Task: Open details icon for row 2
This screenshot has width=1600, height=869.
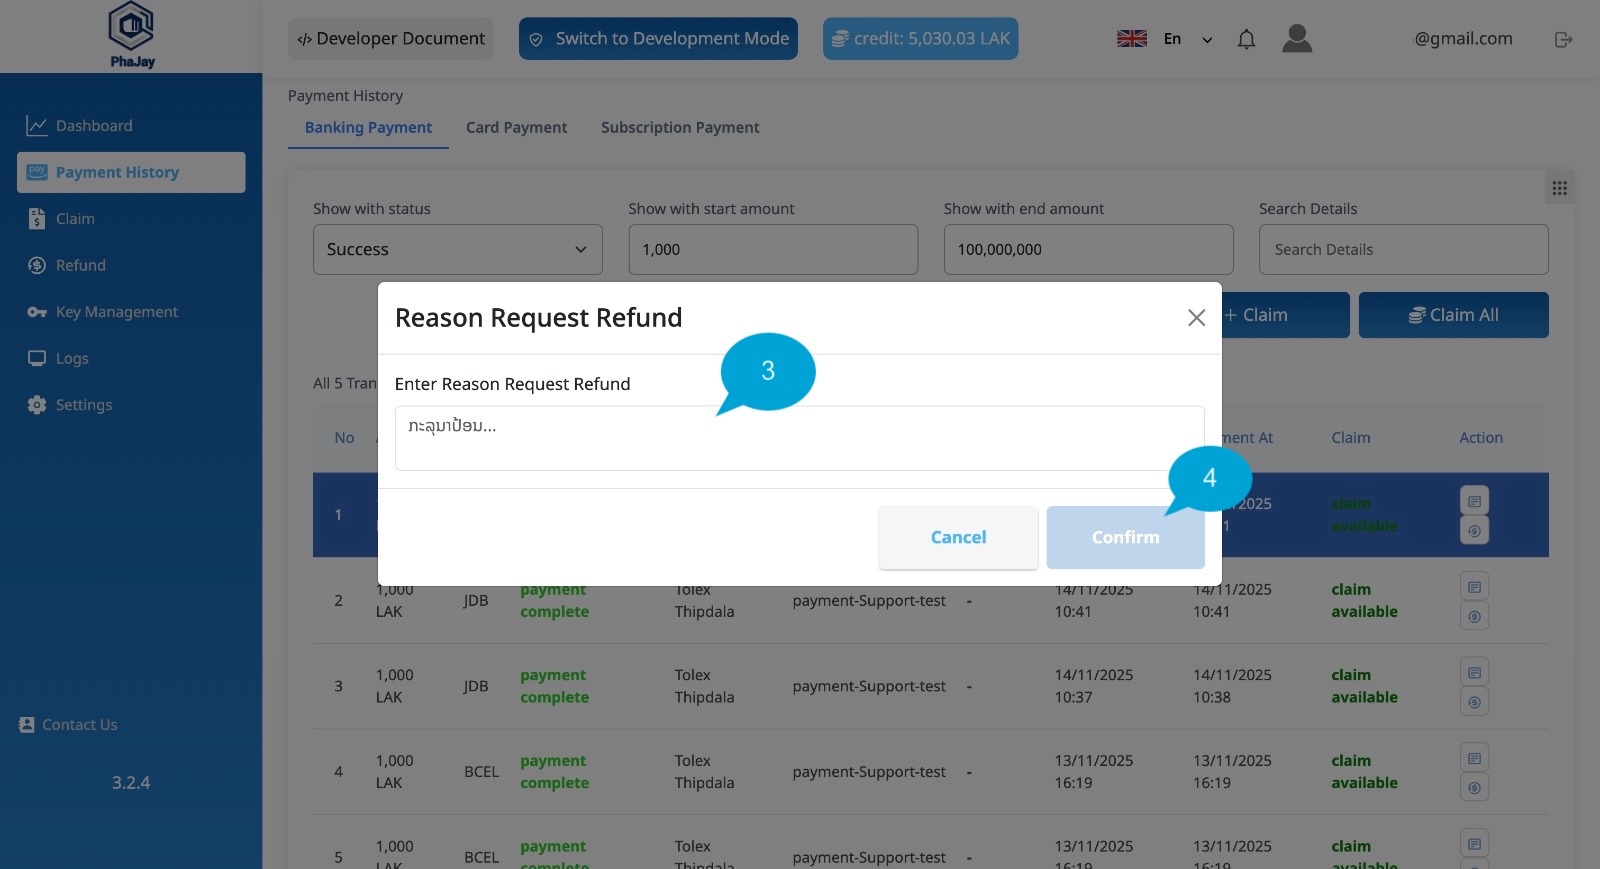Action: pyautogui.click(x=1474, y=586)
